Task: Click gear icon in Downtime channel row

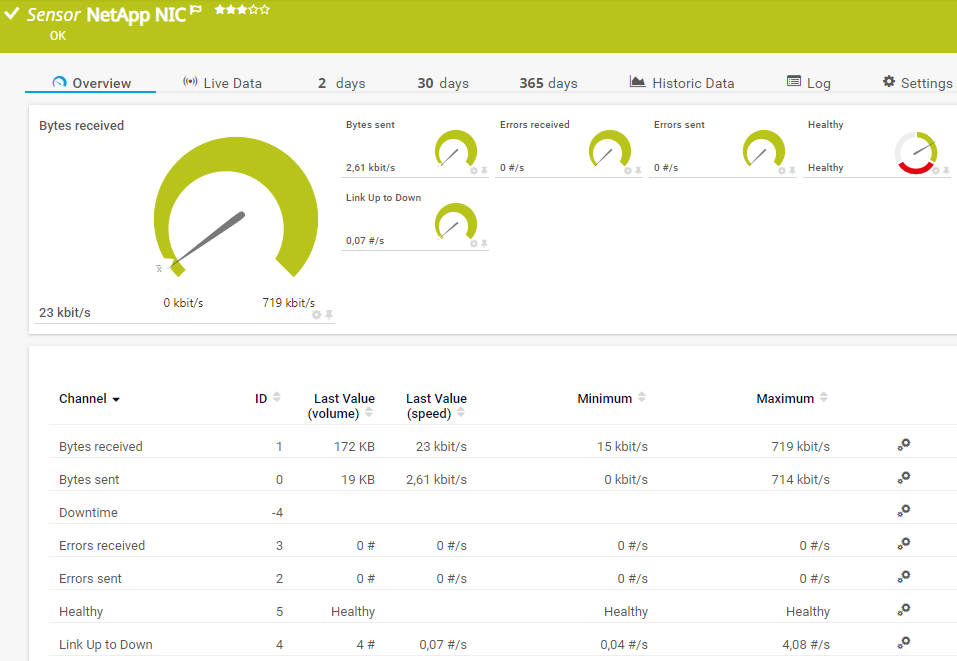Action: 903,511
